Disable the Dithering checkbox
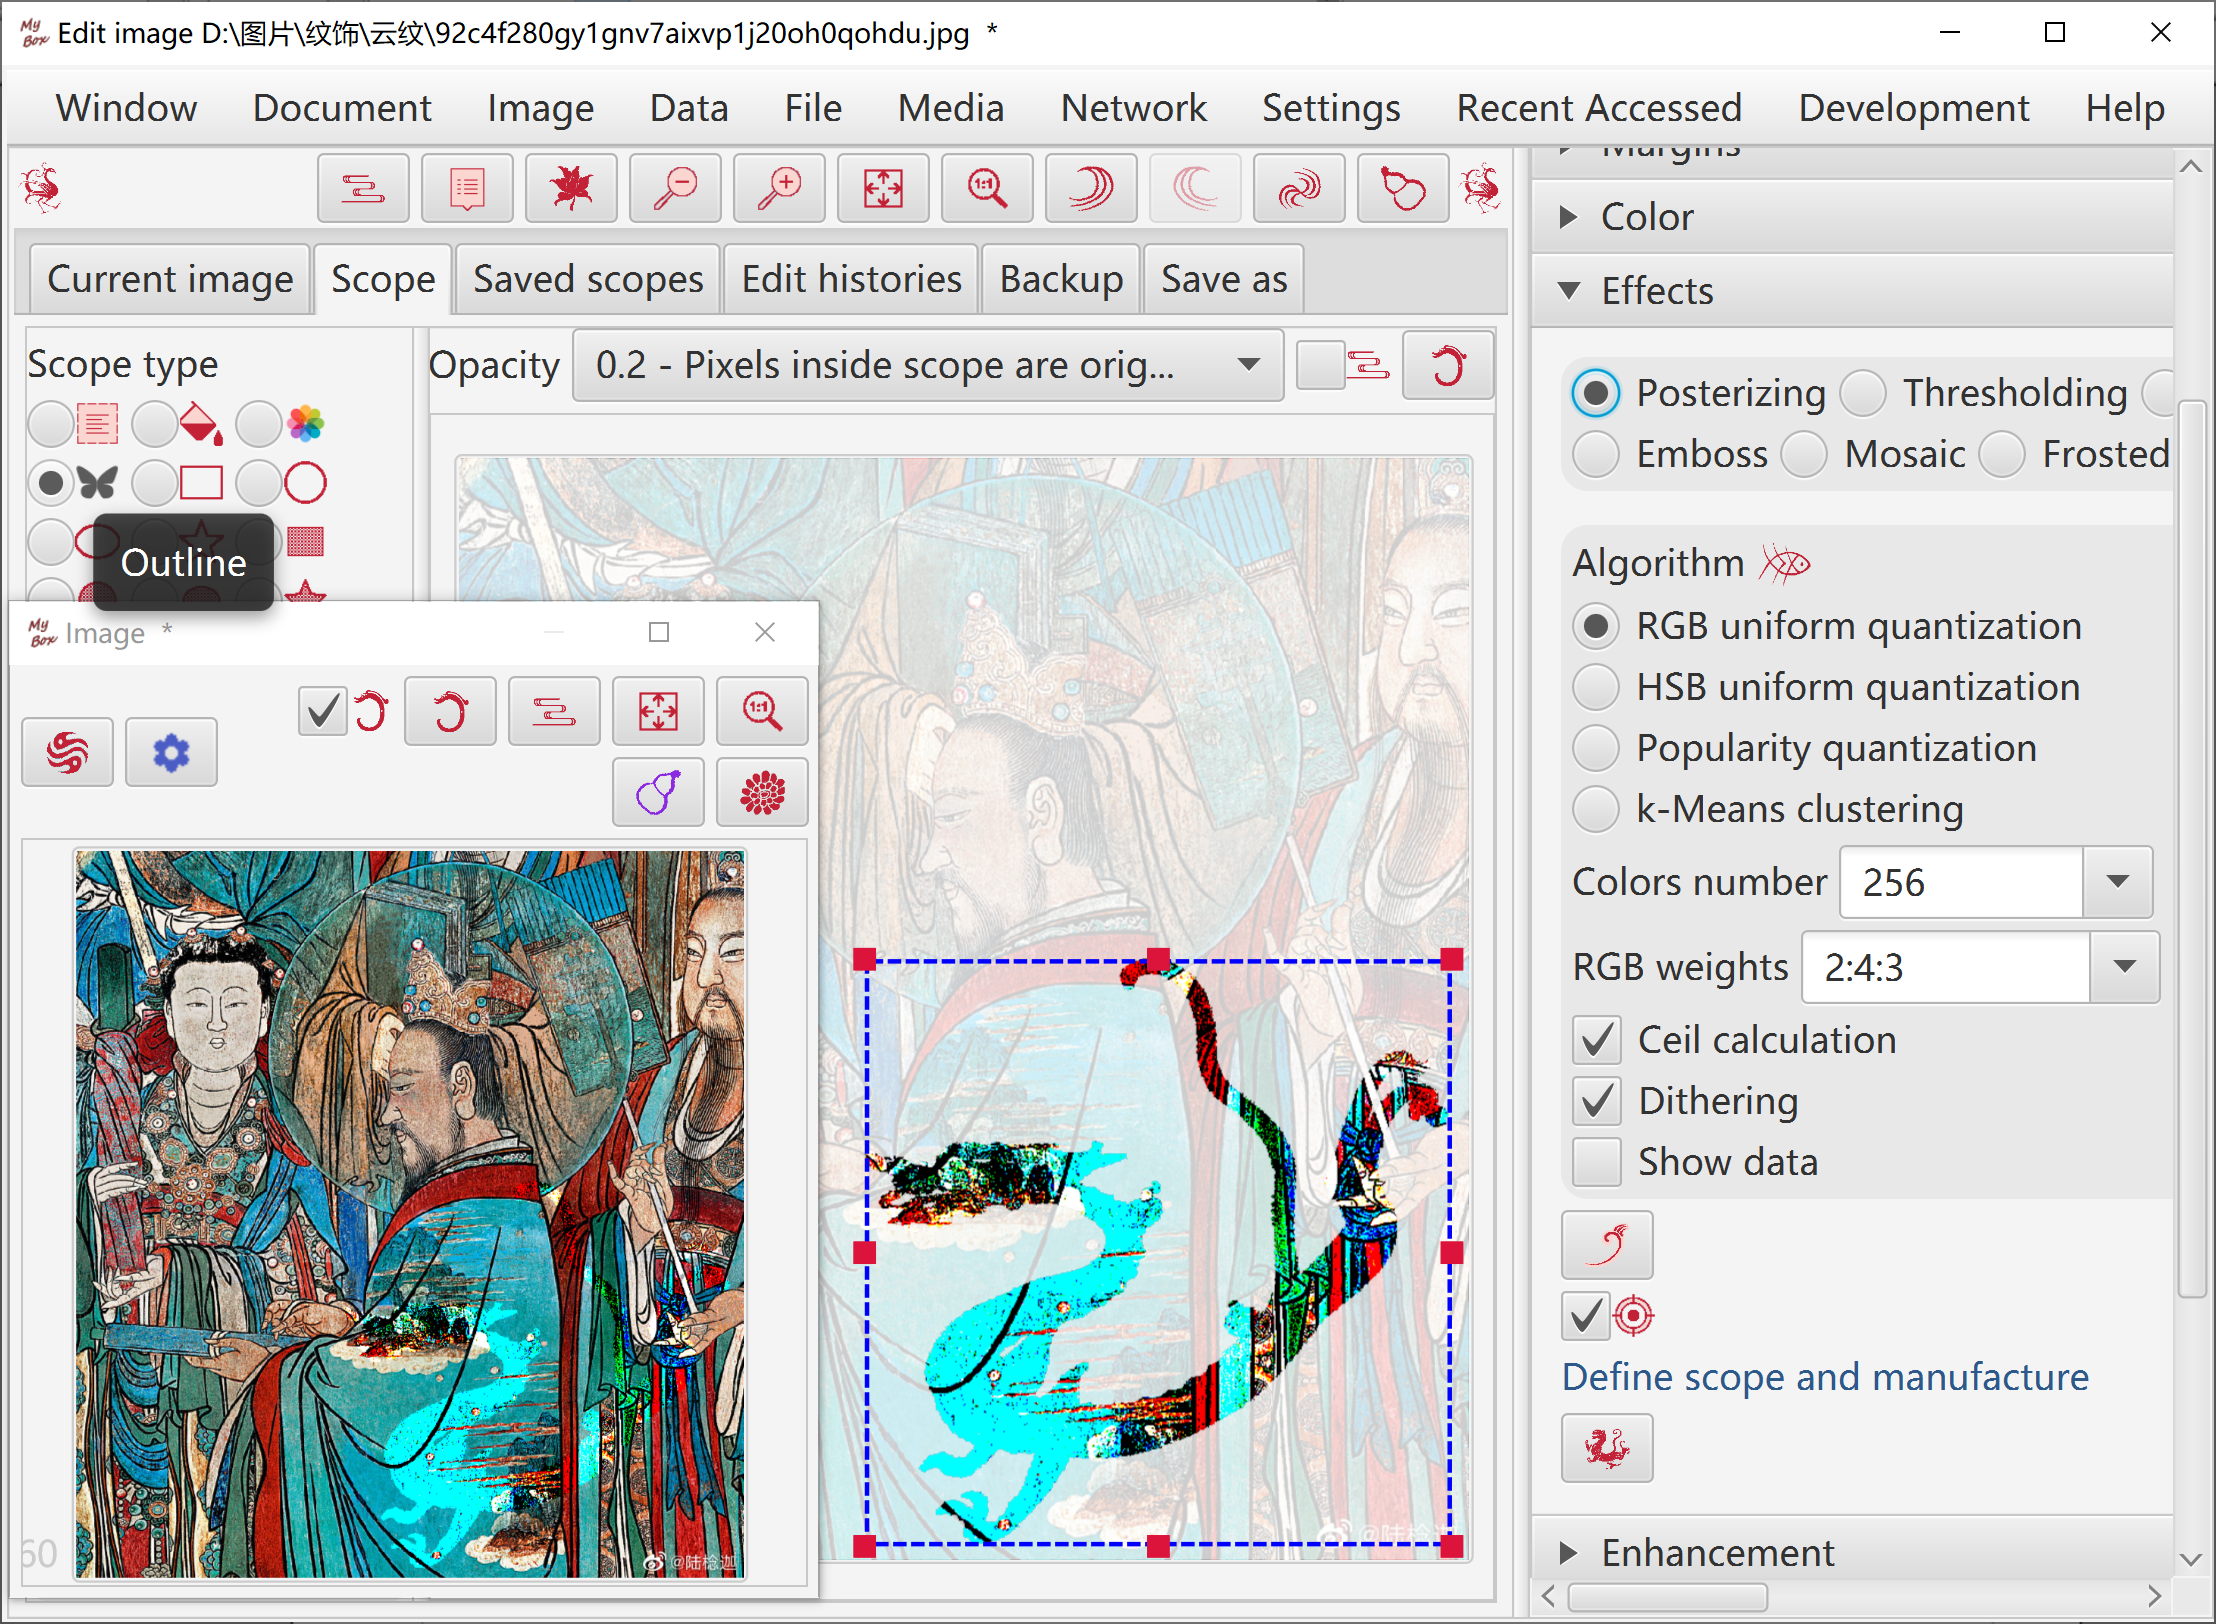The width and height of the screenshot is (2216, 1624). pos(1597,1101)
